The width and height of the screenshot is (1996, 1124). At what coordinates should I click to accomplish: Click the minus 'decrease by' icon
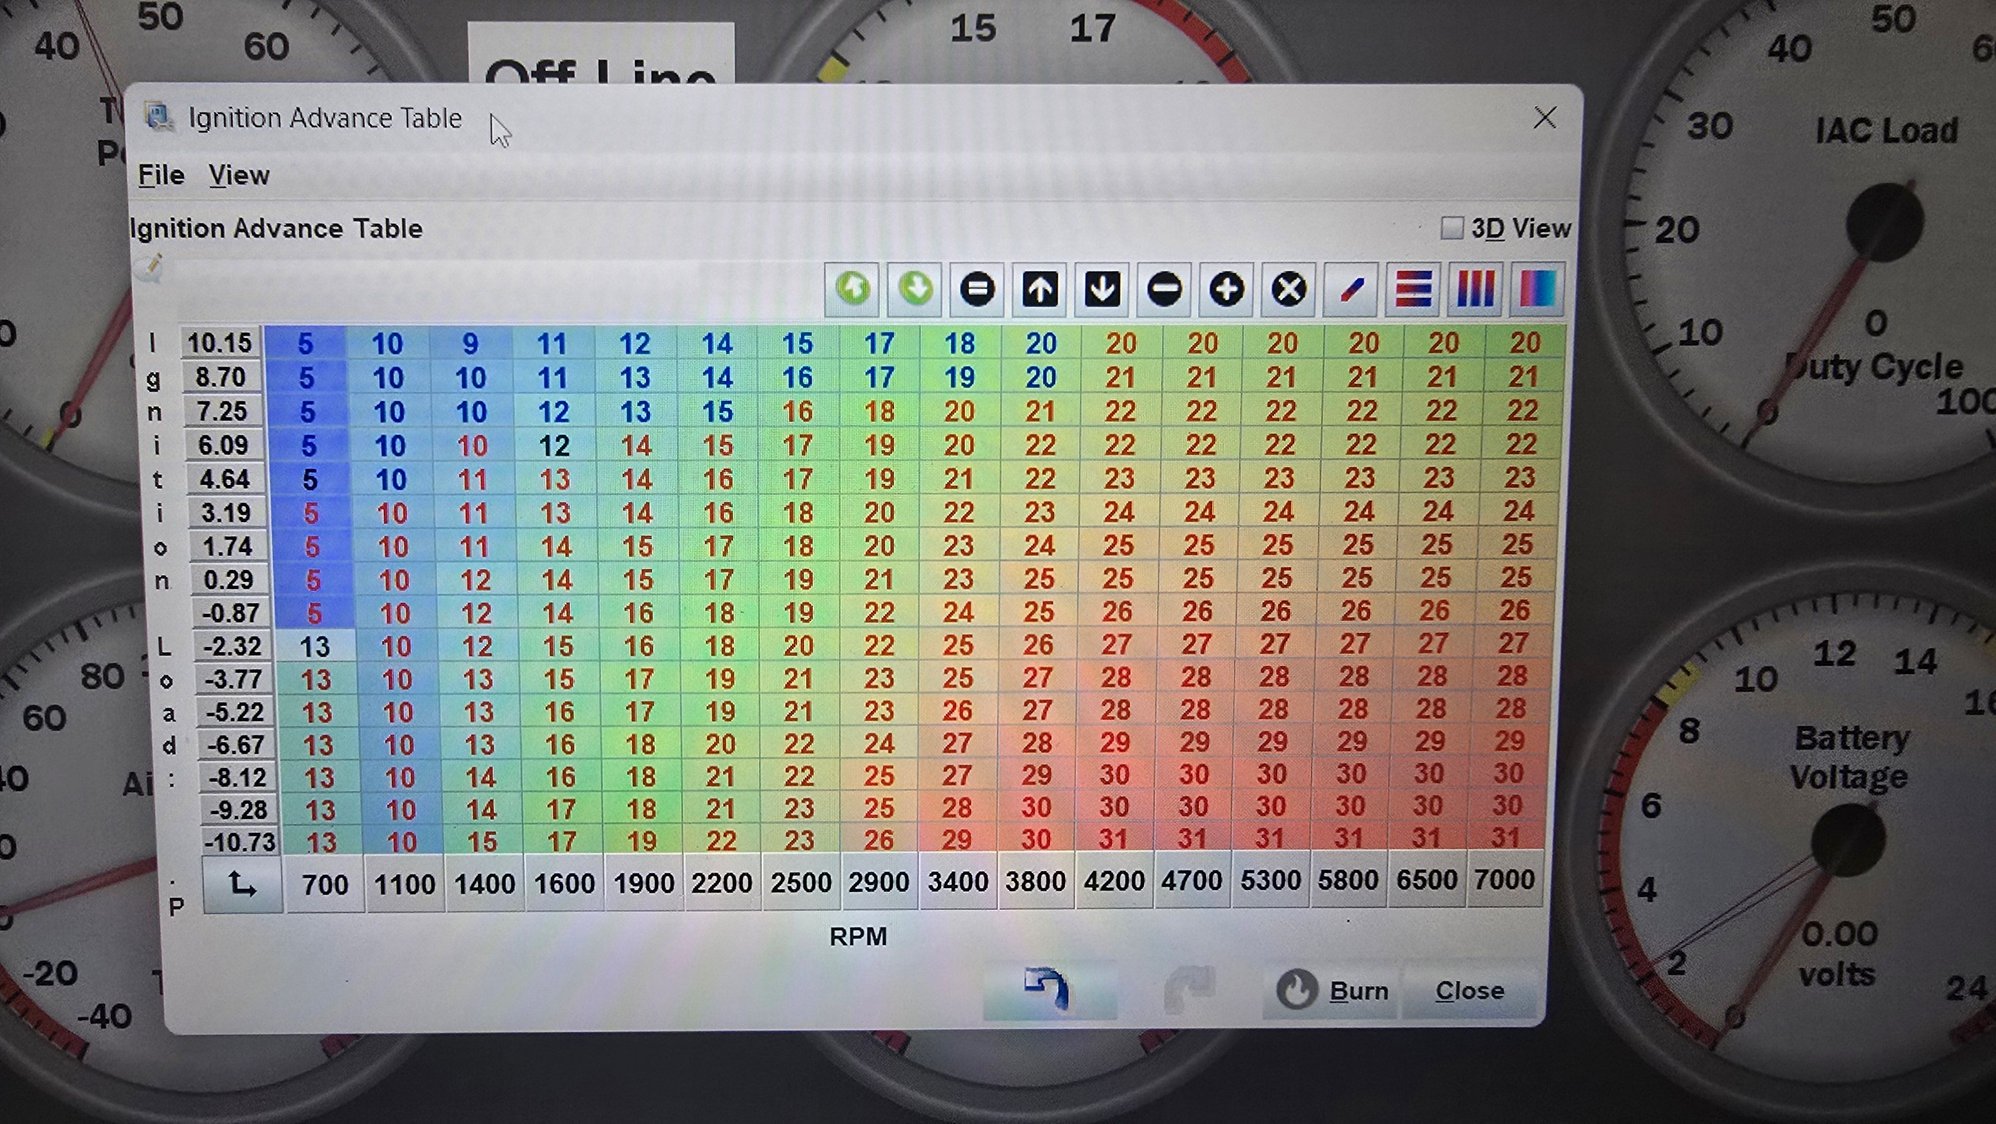(x=1164, y=290)
